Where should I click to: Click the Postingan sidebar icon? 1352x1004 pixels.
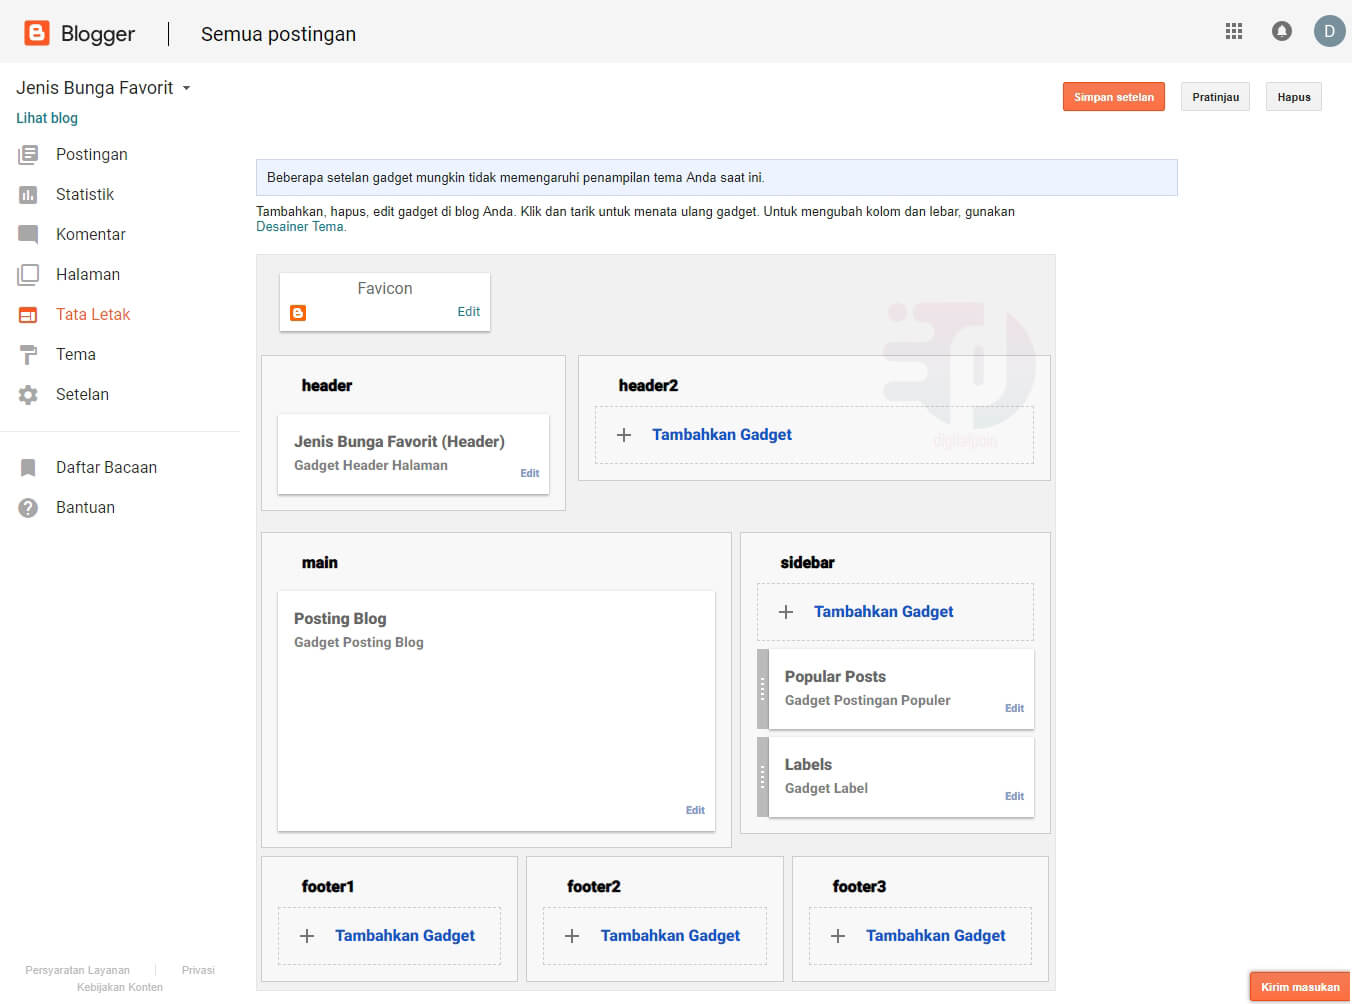(28, 154)
